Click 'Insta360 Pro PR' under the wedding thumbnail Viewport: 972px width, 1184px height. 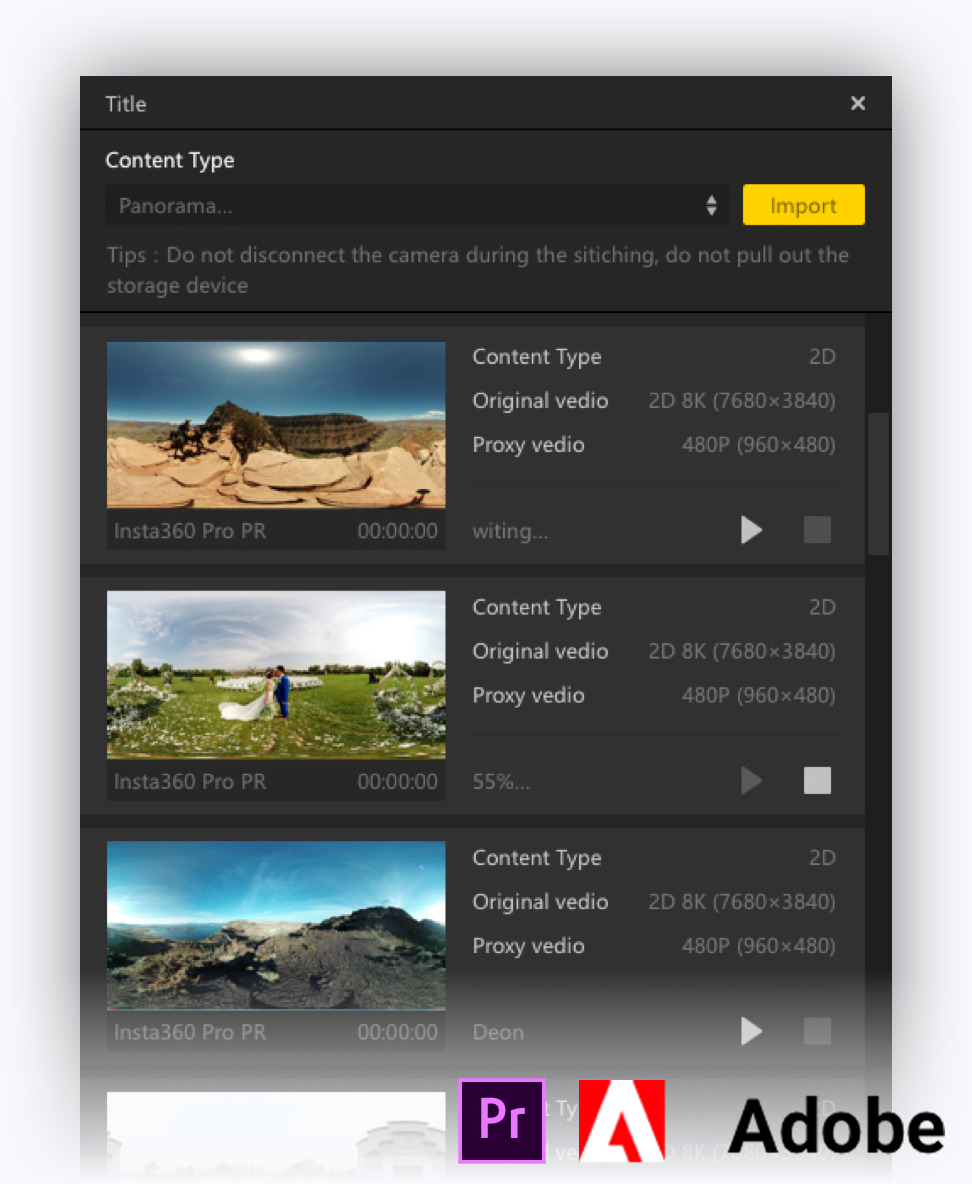(190, 782)
